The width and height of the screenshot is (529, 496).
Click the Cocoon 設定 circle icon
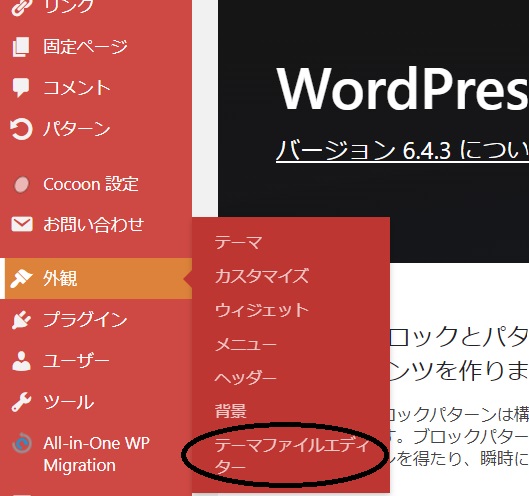tap(22, 185)
